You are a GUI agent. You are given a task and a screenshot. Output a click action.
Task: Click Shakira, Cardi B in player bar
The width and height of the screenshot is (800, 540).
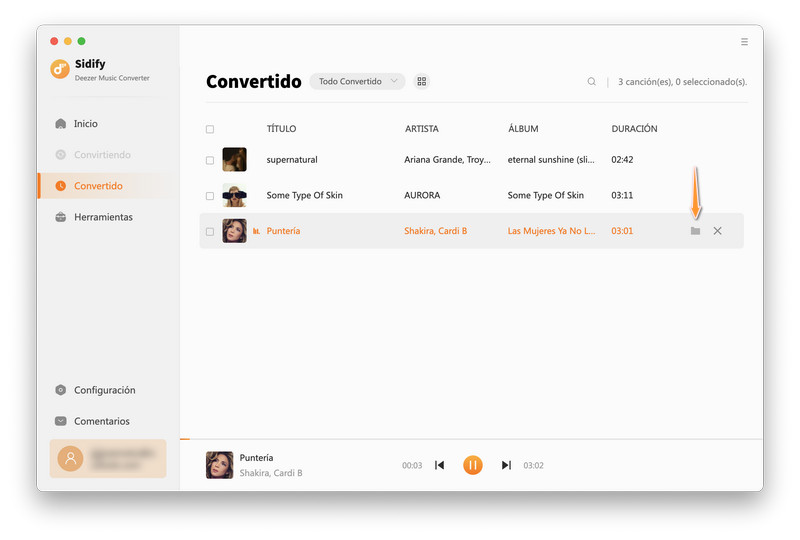point(271,473)
